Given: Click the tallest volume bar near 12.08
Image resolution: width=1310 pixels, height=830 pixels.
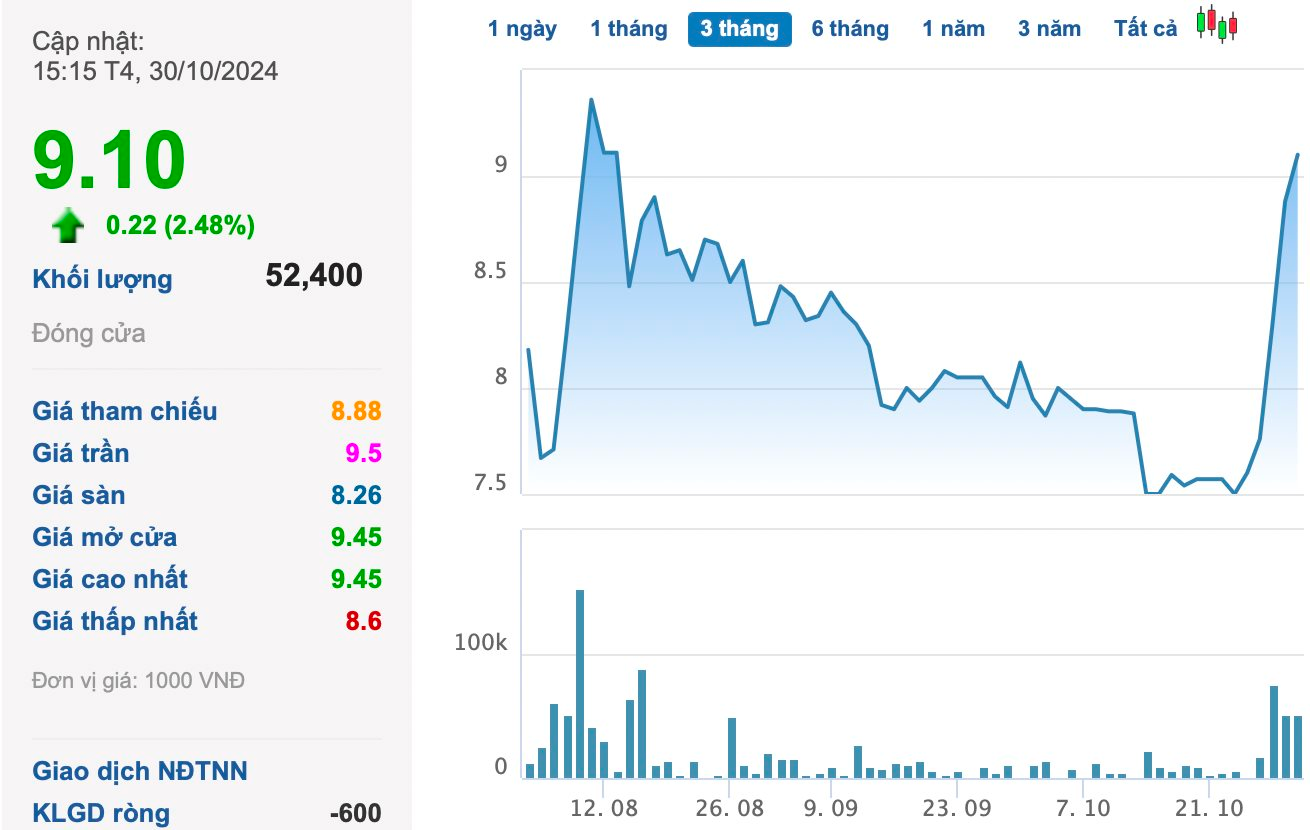Looking at the screenshot, I should [580, 684].
